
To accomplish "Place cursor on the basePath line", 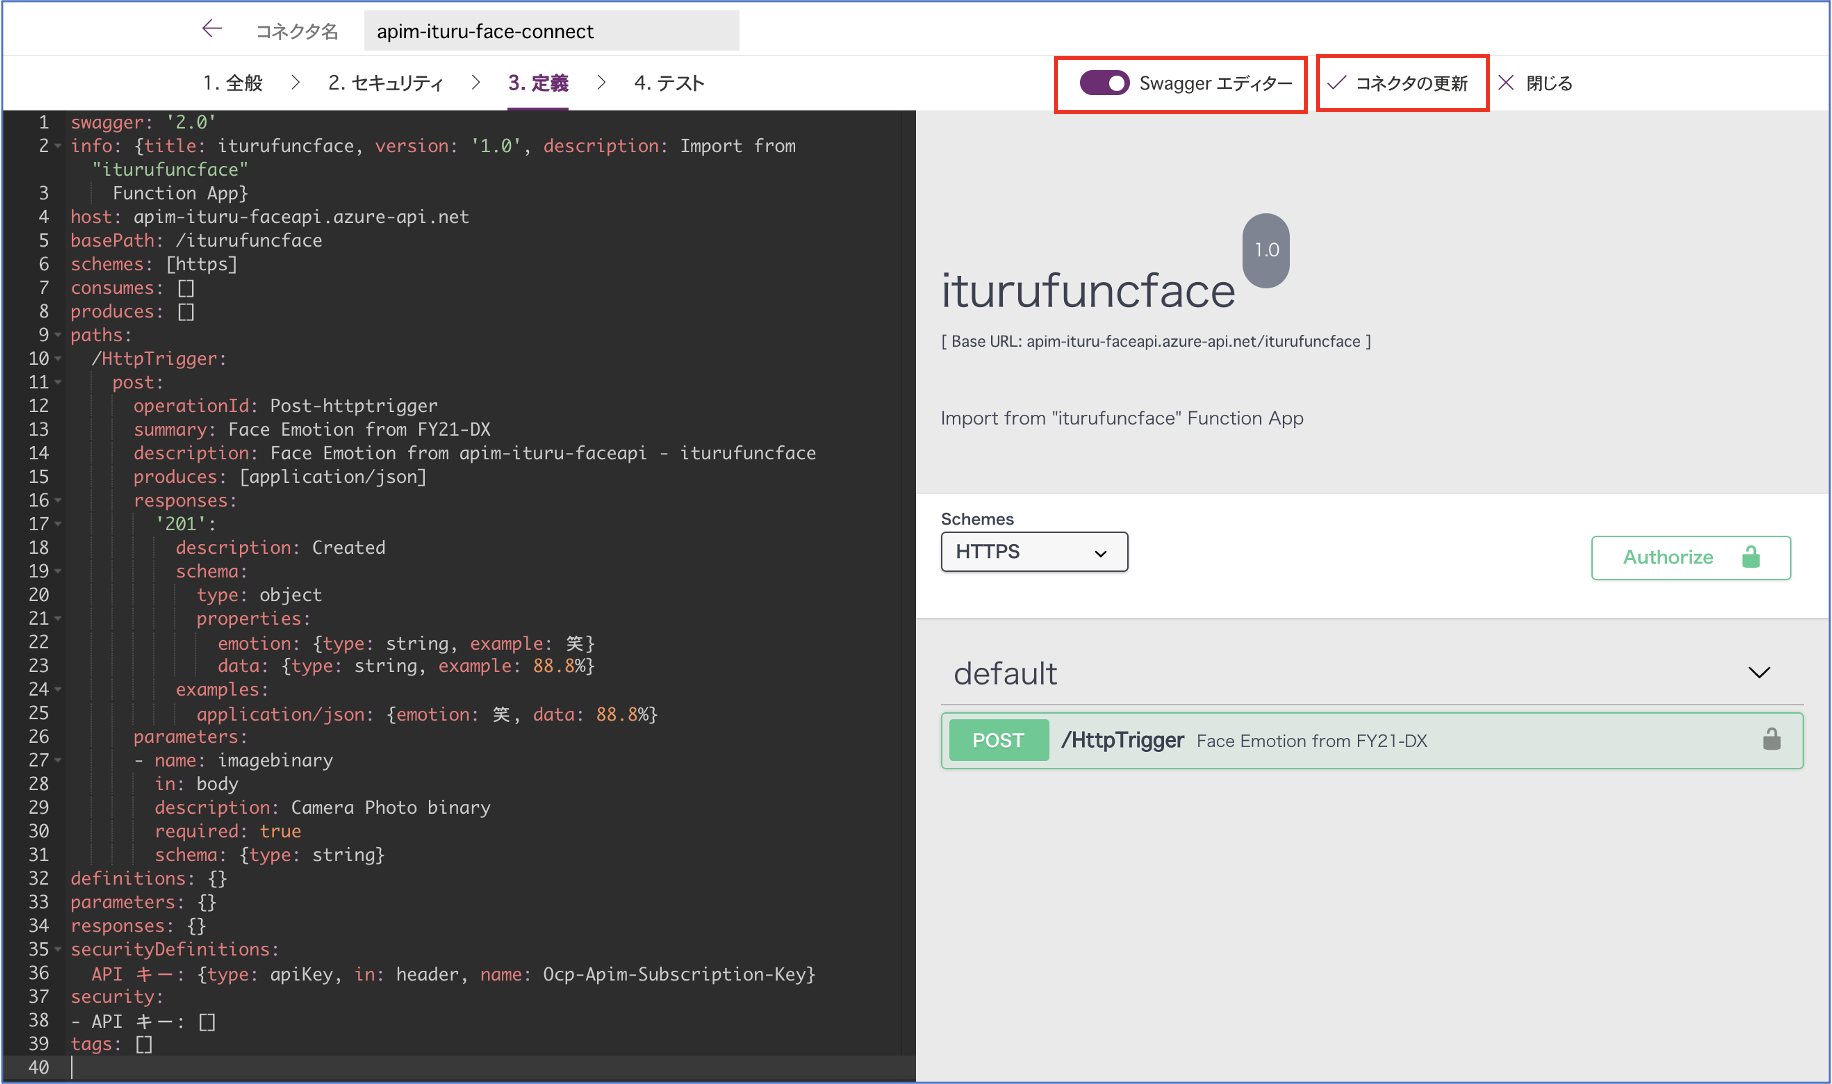I will pyautogui.click(x=196, y=241).
